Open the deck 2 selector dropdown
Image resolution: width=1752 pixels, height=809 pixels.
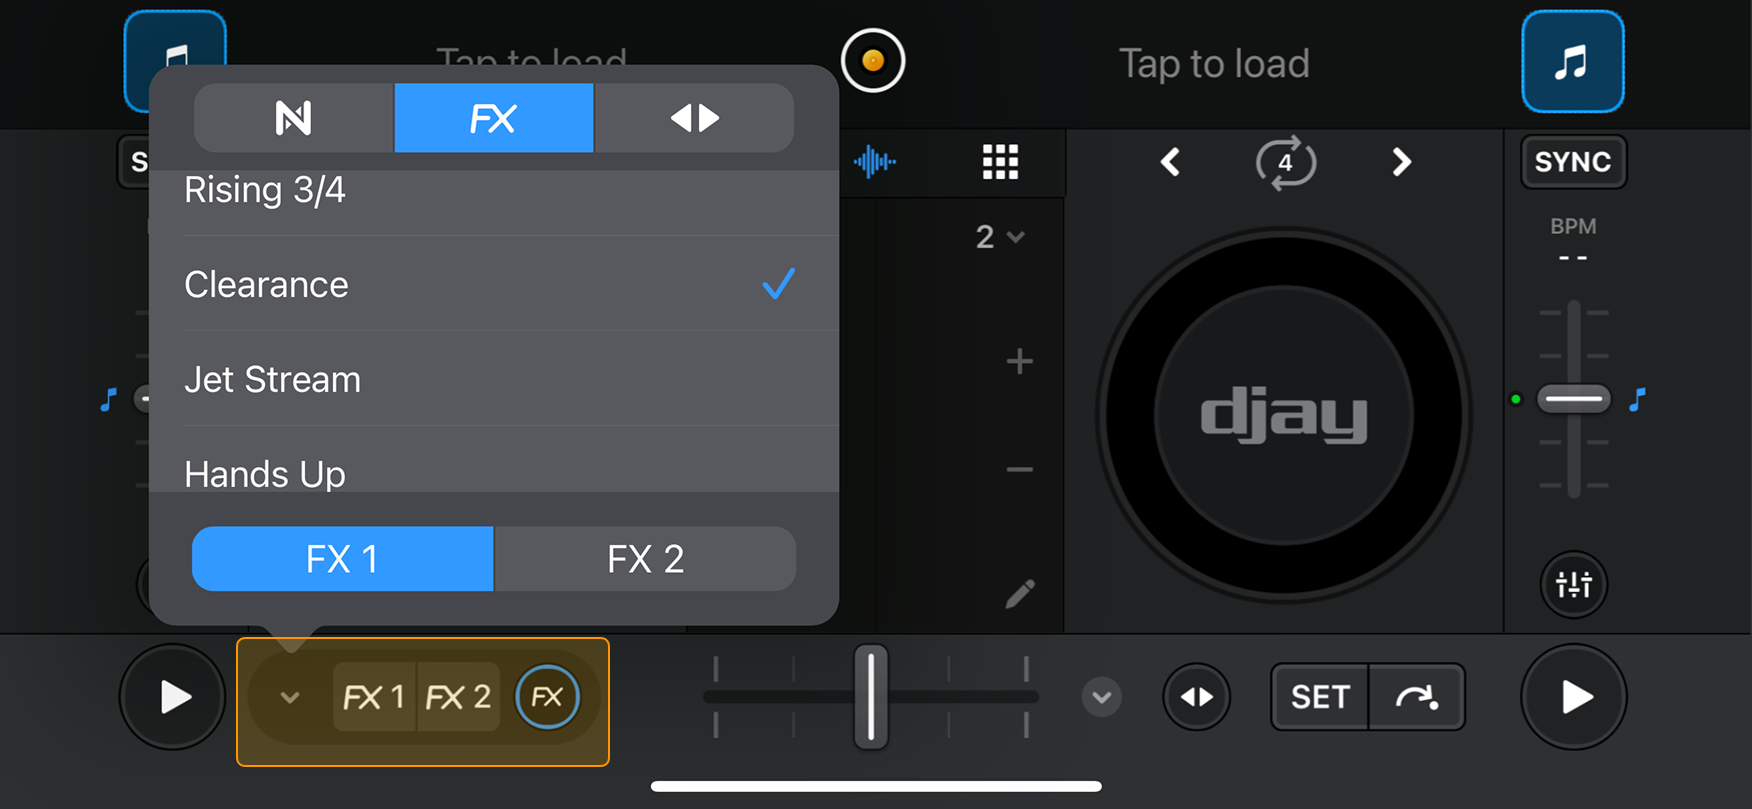pos(1000,237)
